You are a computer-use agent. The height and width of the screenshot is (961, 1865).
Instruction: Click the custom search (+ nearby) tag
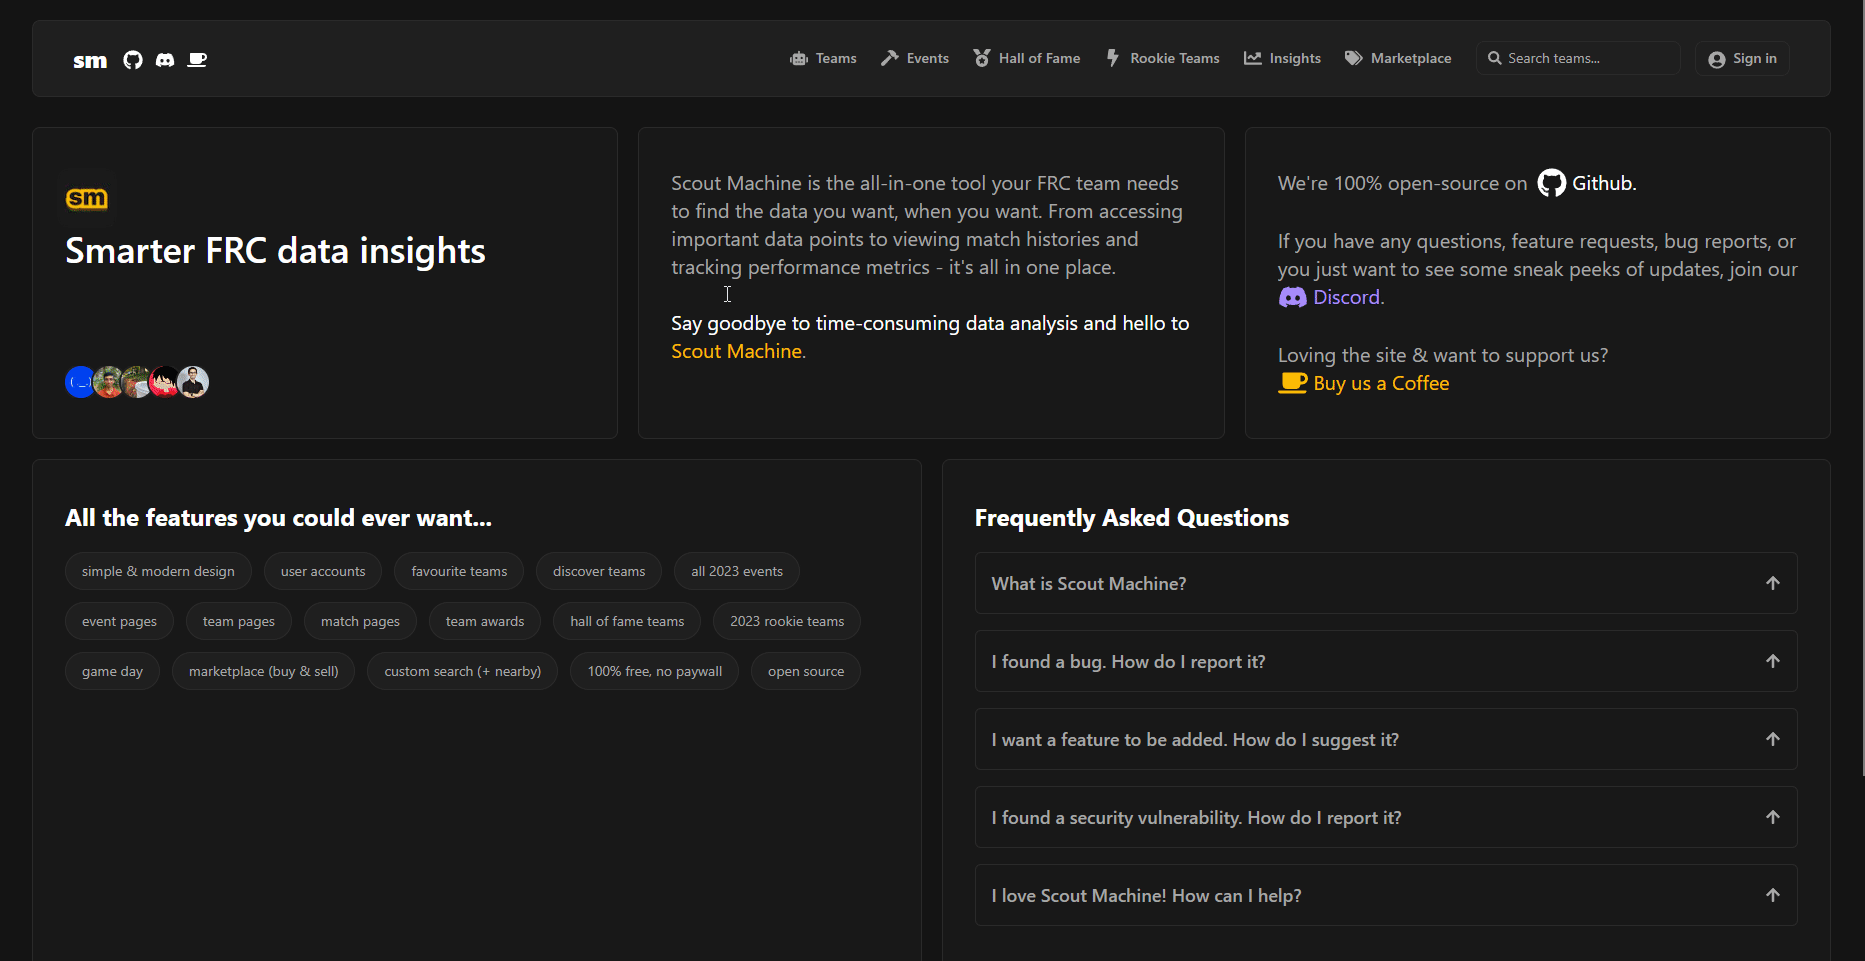pos(463,671)
